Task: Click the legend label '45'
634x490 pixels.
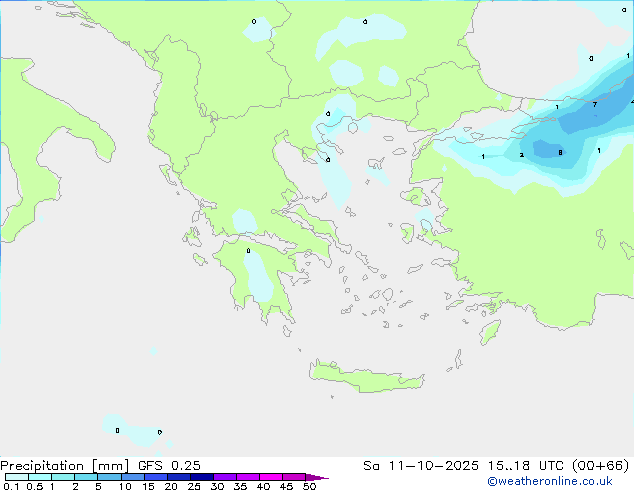Action: 286,486
